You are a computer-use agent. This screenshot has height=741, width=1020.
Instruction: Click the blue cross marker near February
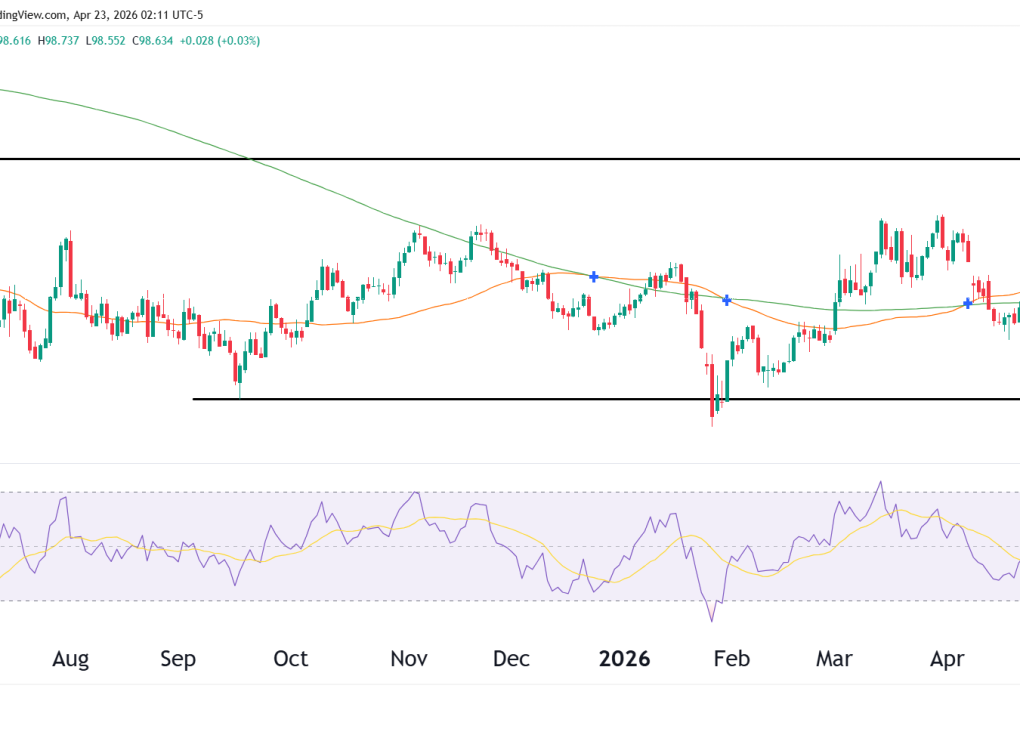tap(727, 300)
